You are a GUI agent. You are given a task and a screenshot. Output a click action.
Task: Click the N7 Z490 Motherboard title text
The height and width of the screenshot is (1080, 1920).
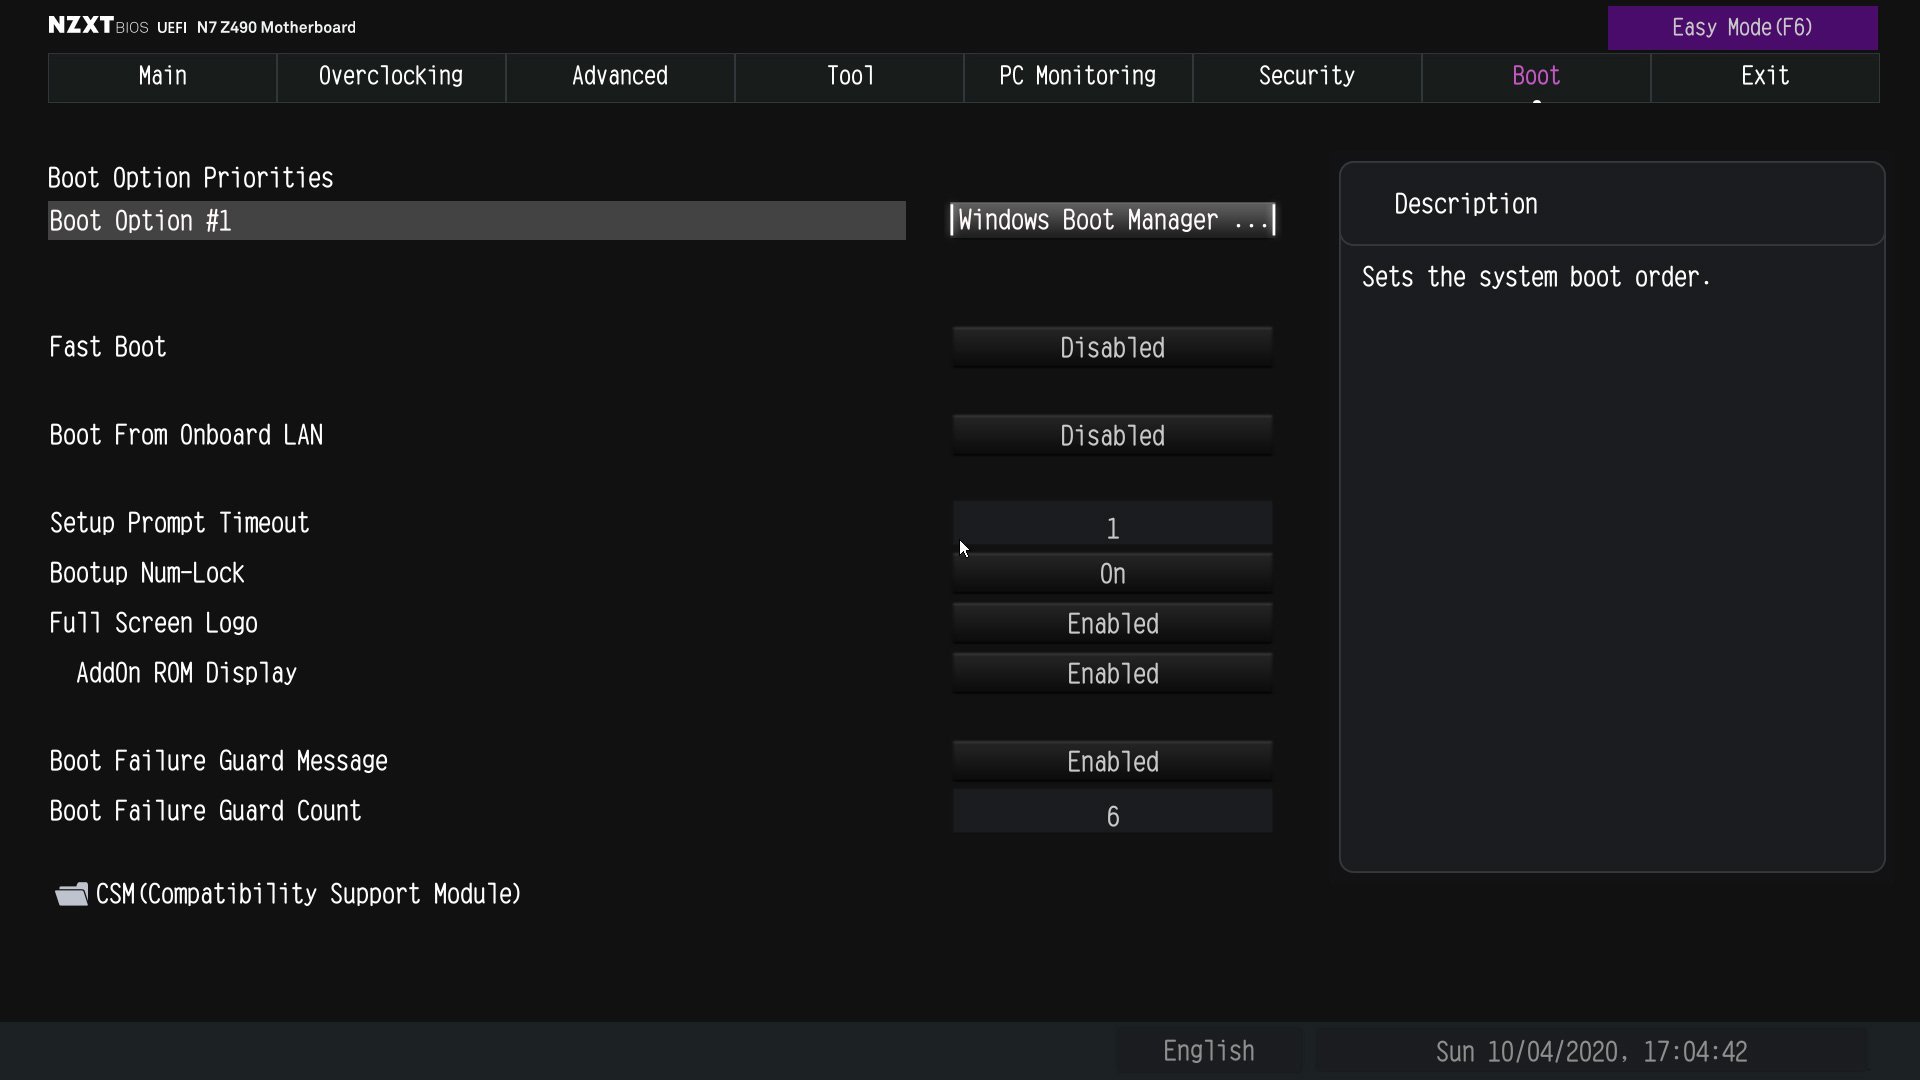point(276,27)
